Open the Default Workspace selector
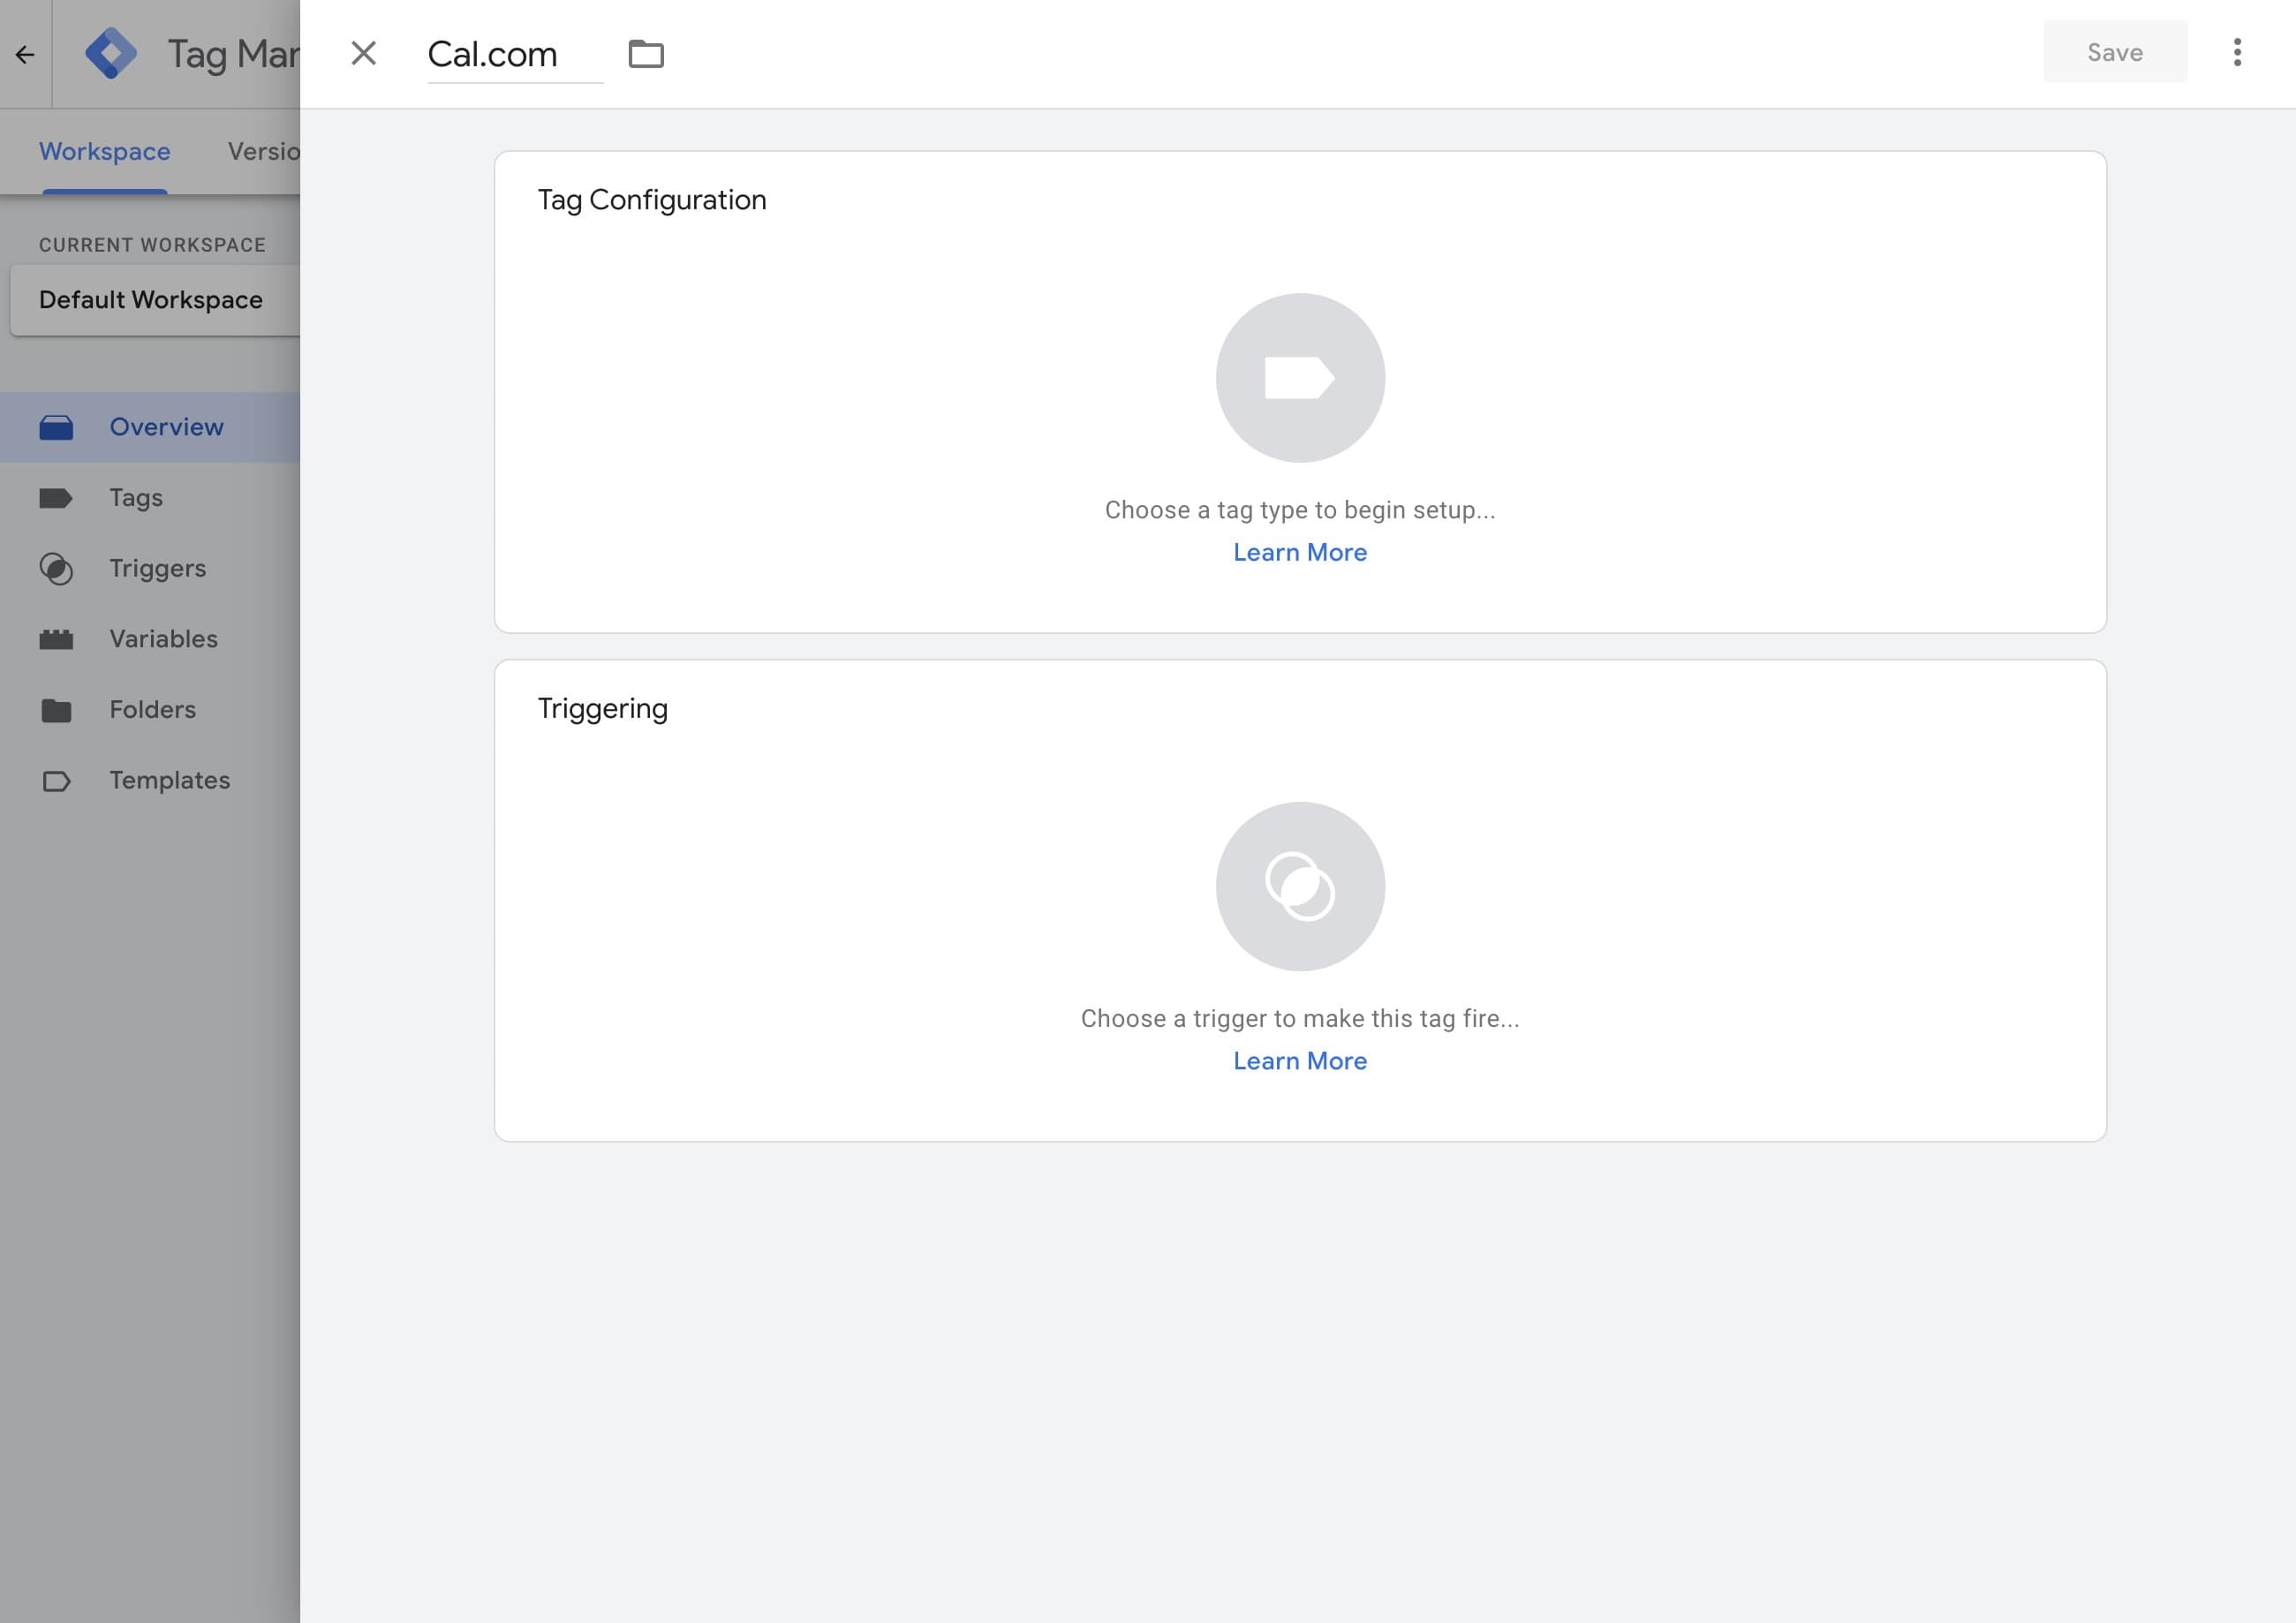2296x1623 pixels. tap(150, 299)
